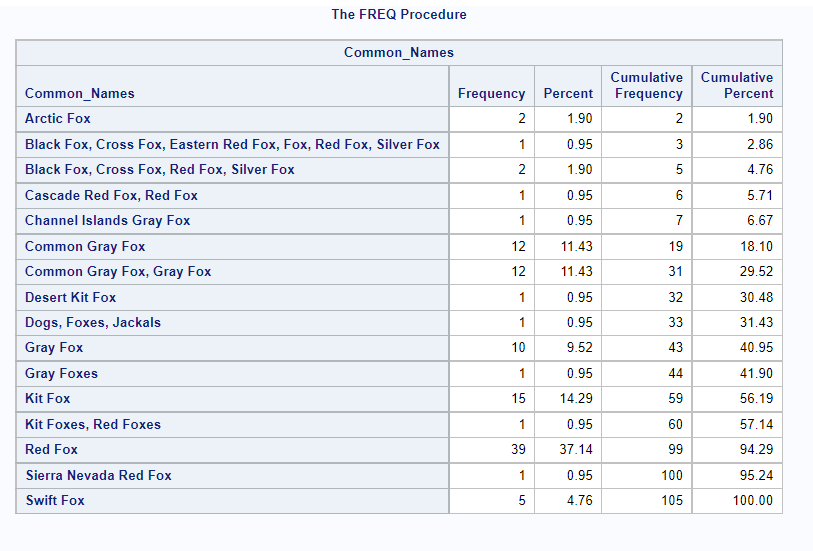The image size is (813, 551).
Task: Click the Frequency column header
Action: coord(491,94)
